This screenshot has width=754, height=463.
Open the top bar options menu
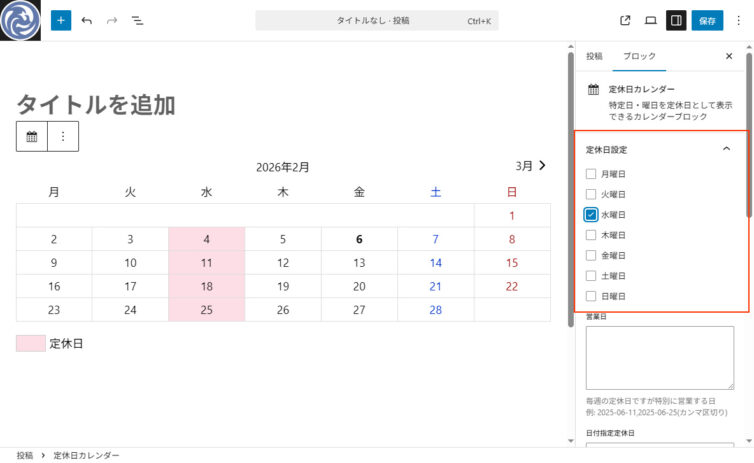[738, 20]
